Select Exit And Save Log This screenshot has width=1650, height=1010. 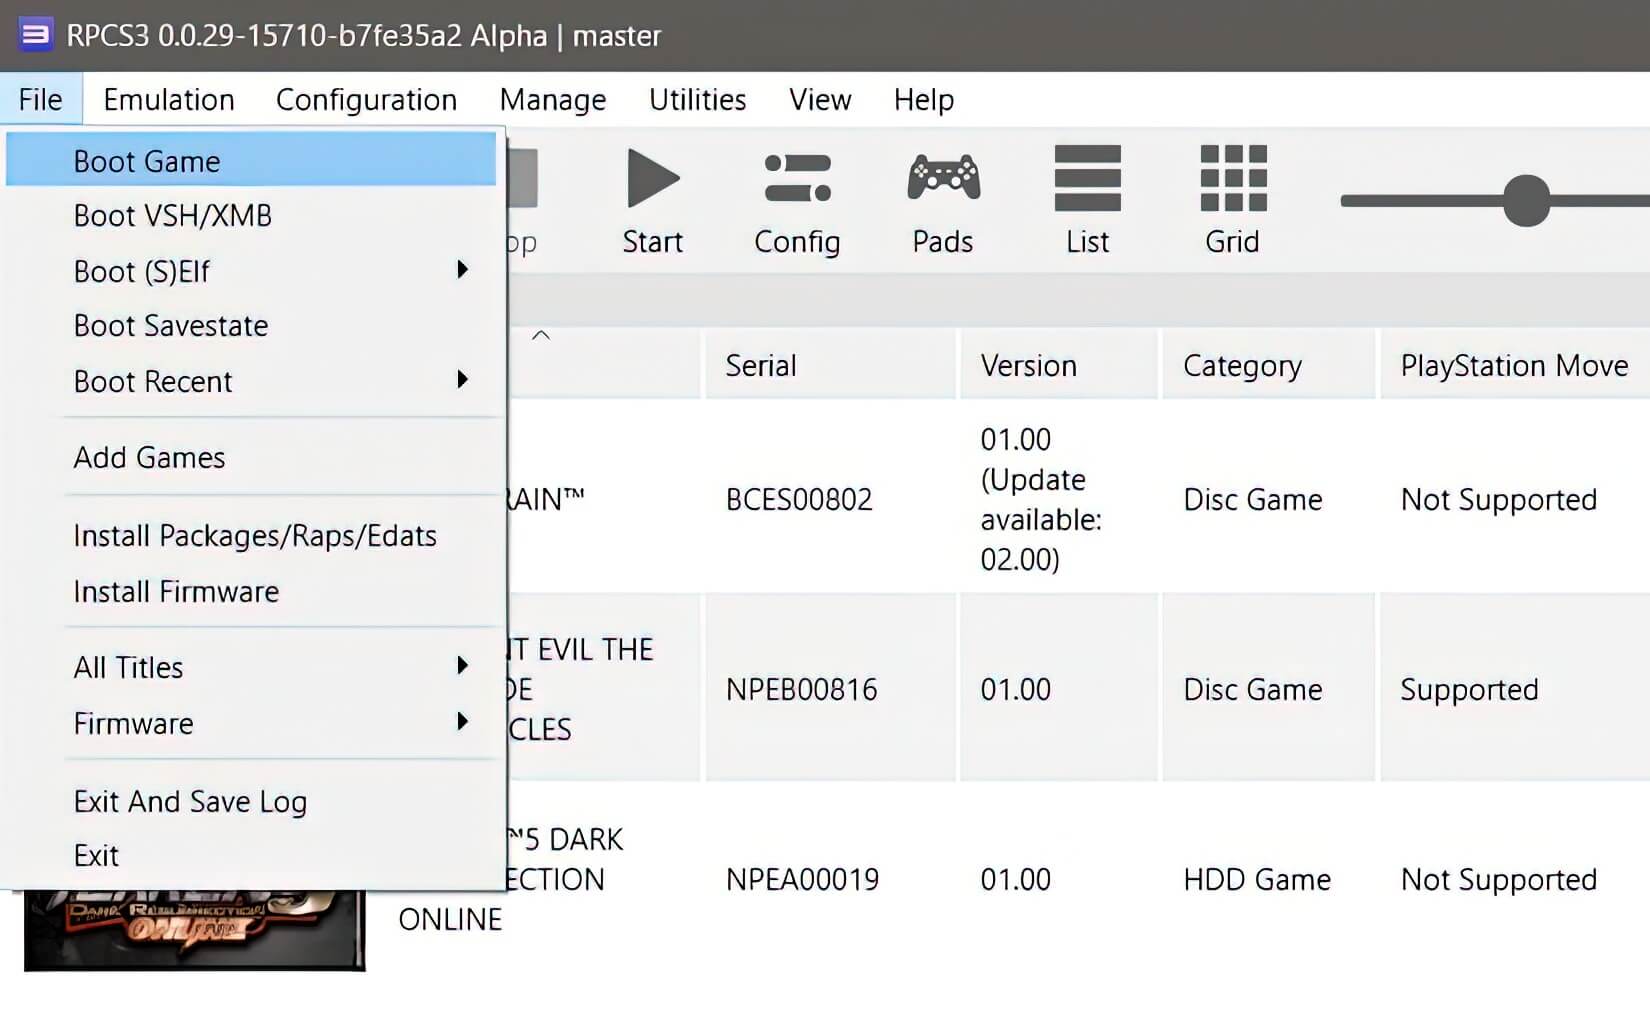point(190,800)
